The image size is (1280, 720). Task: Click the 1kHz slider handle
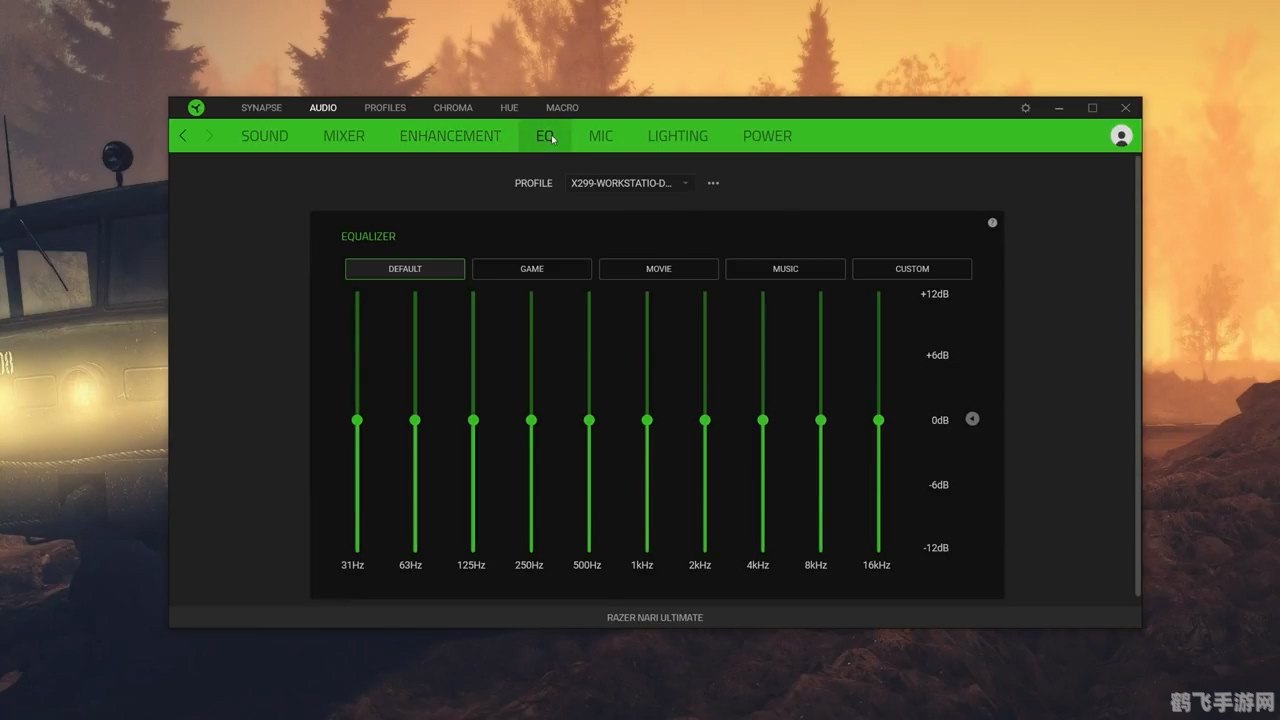pyautogui.click(x=647, y=420)
